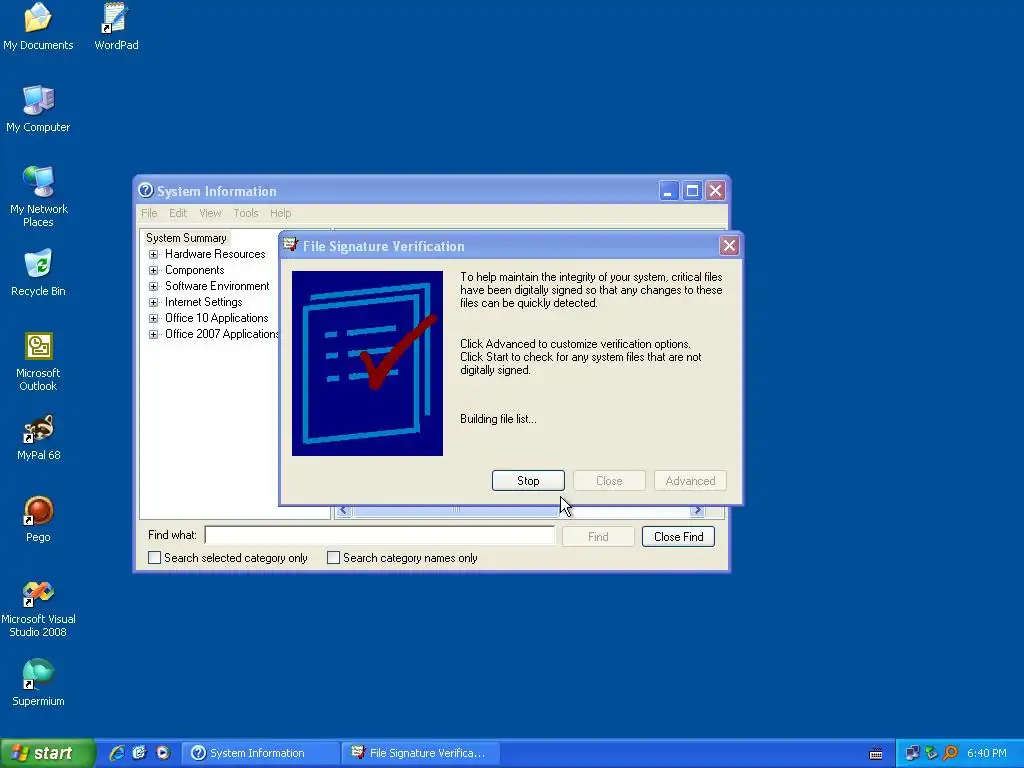
Task: Stop the file signature verification
Action: pyautogui.click(x=528, y=481)
